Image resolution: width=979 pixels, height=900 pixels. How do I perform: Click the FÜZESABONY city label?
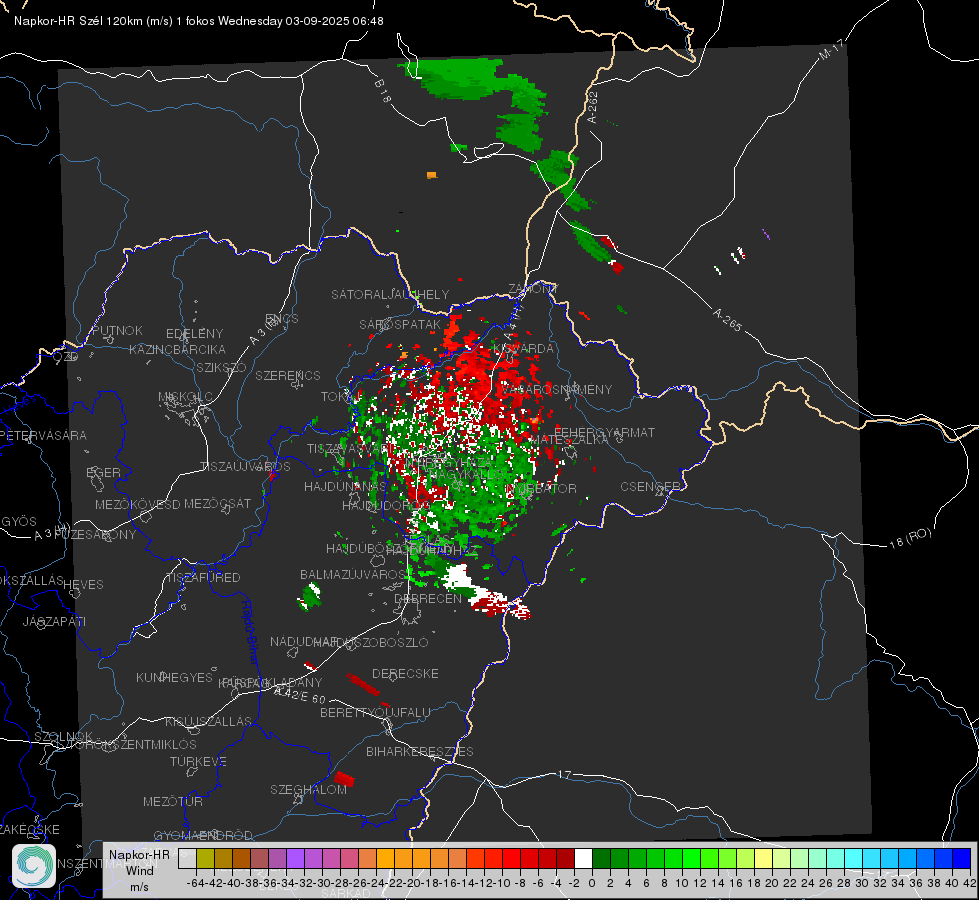94,535
